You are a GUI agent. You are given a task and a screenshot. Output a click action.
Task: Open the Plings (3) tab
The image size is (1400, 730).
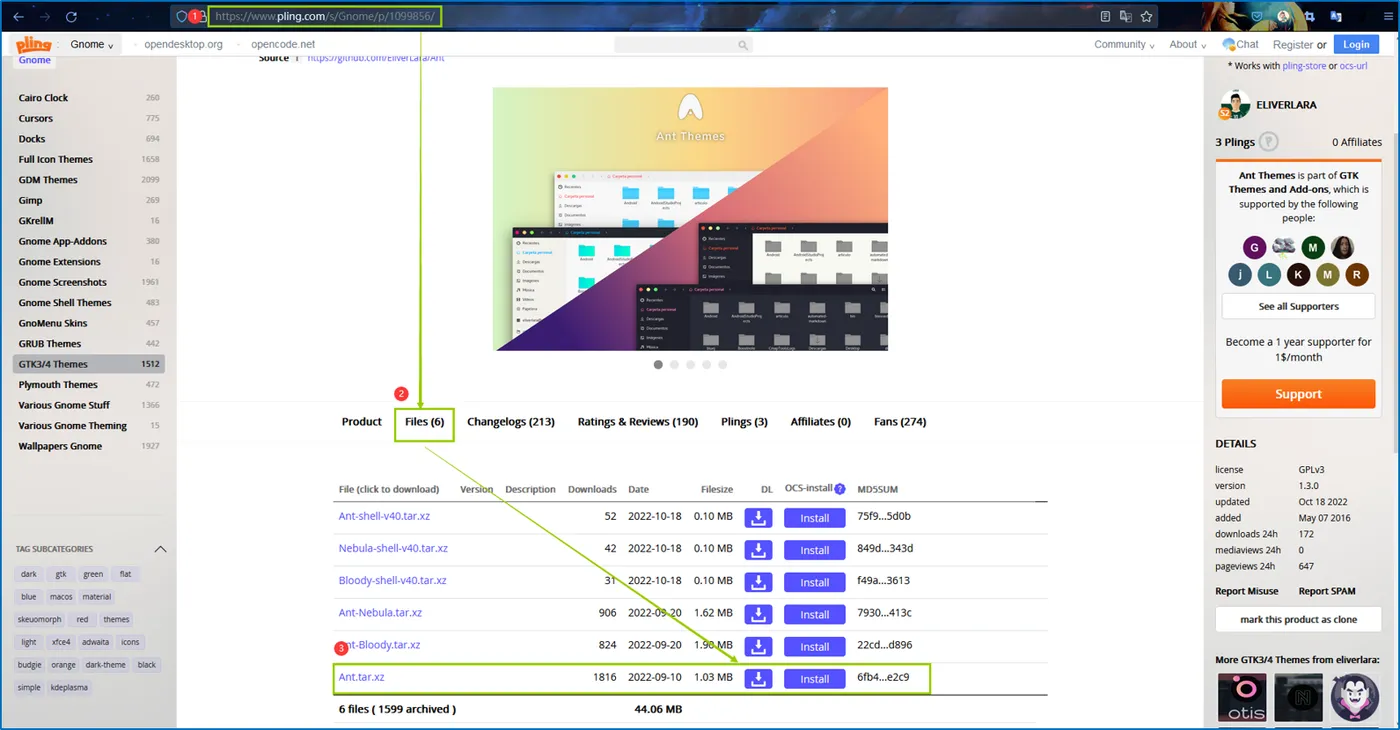(x=744, y=422)
